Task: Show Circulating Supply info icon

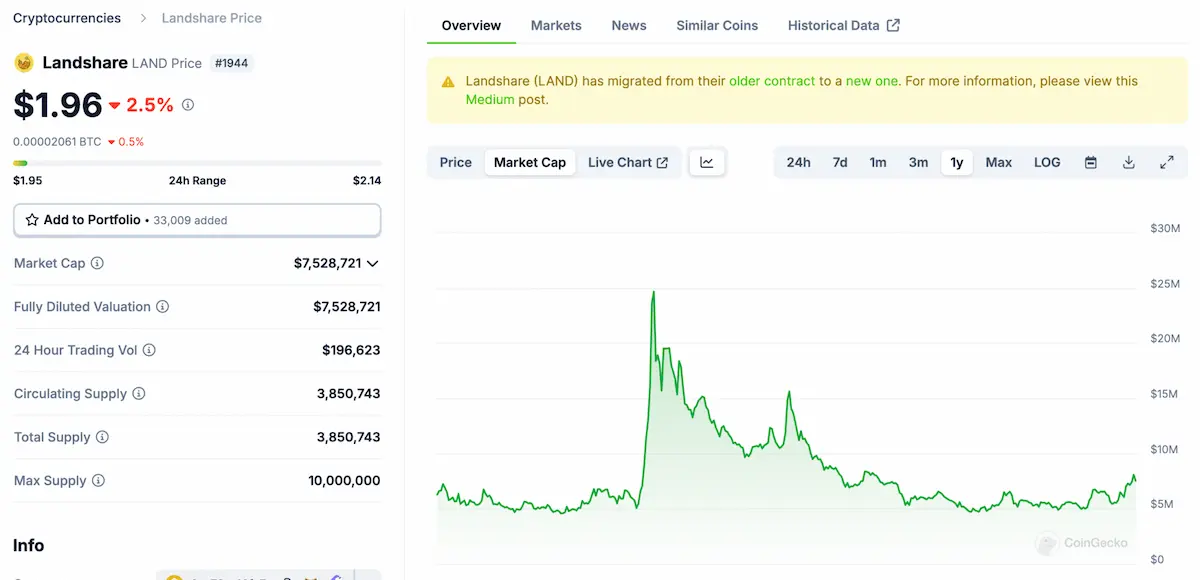Action: tap(139, 394)
